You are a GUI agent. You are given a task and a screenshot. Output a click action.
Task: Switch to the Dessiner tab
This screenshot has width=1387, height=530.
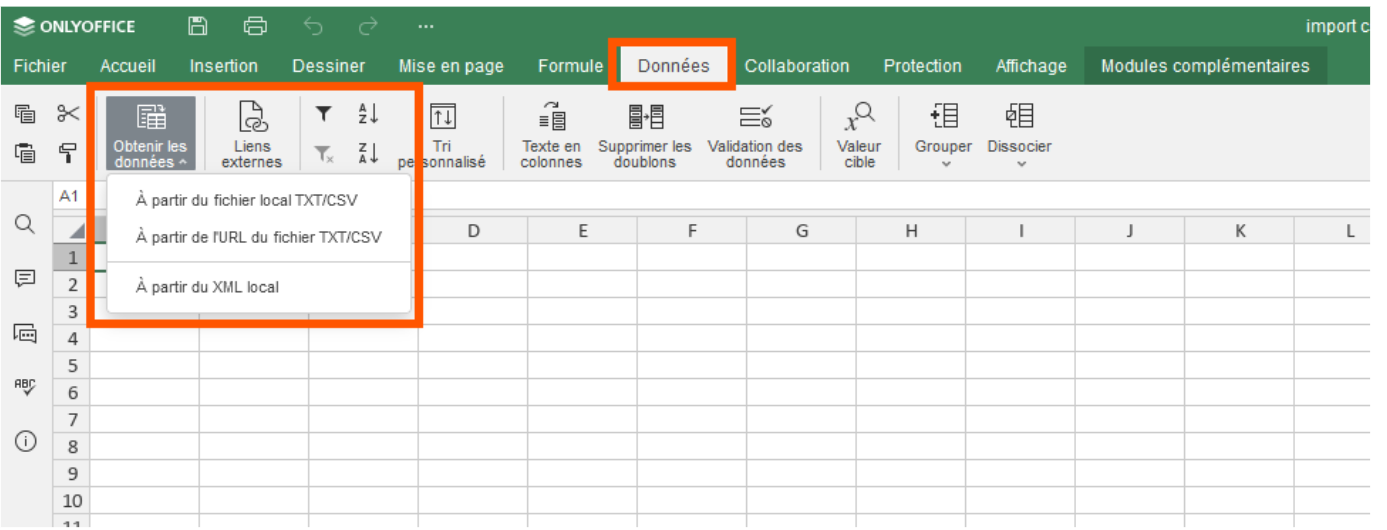pyautogui.click(x=329, y=66)
